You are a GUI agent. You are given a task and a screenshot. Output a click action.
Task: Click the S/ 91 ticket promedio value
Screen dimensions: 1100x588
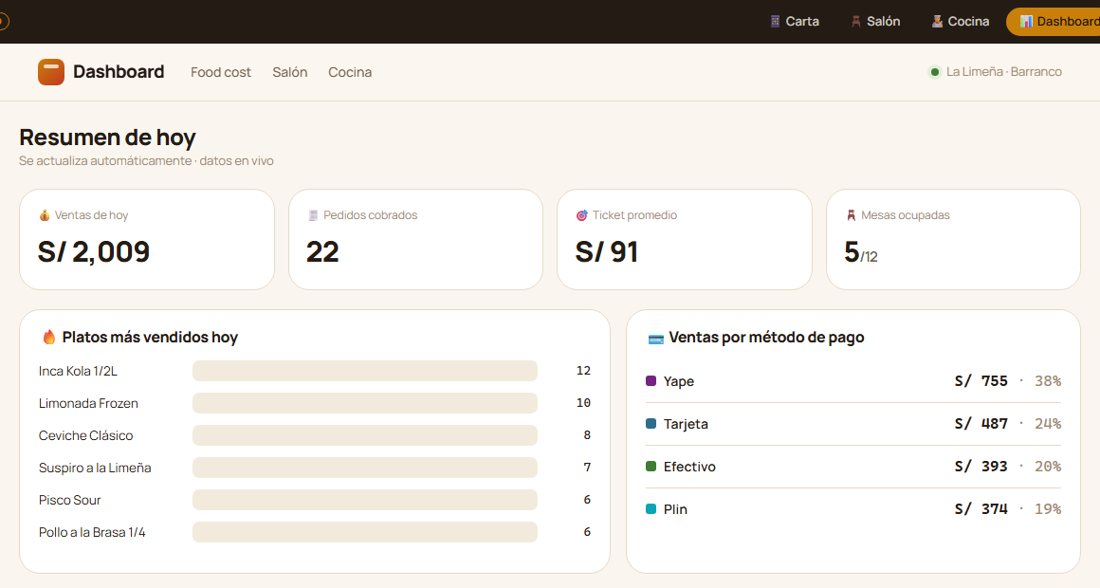click(607, 252)
